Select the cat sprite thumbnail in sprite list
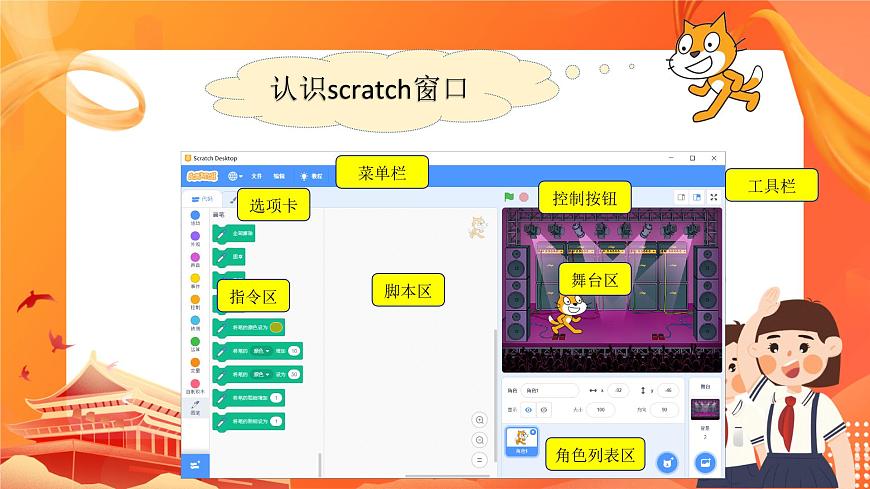The height and width of the screenshot is (489, 870). pos(522,441)
